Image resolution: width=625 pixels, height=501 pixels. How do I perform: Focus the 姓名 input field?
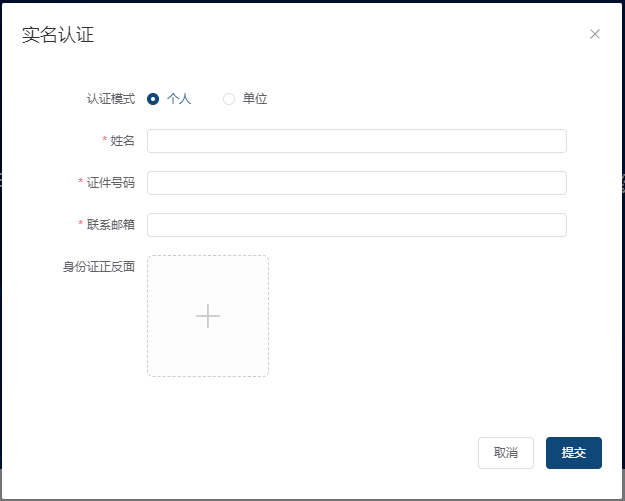(356, 141)
